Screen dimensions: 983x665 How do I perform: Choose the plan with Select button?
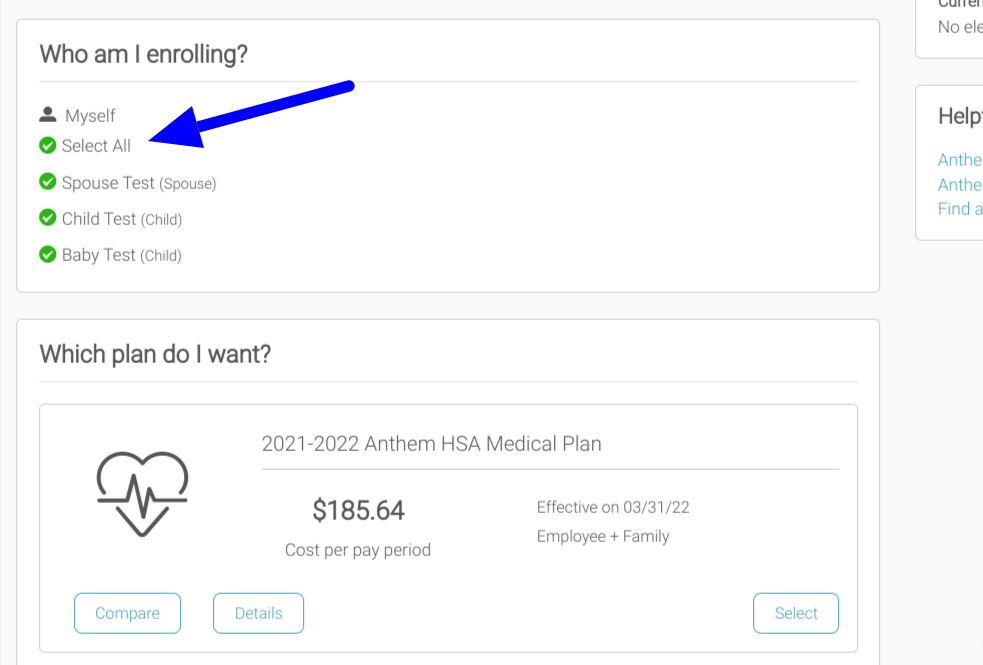(x=795, y=613)
